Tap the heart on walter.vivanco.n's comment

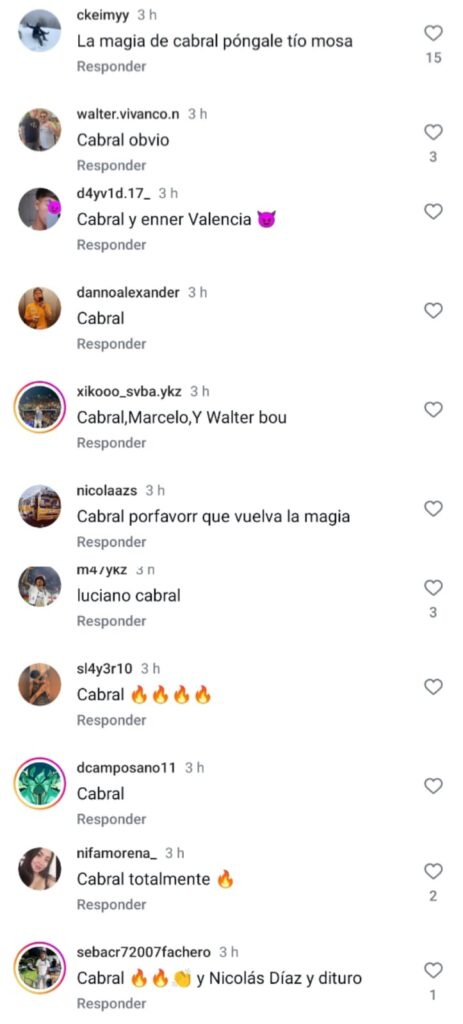[433, 133]
